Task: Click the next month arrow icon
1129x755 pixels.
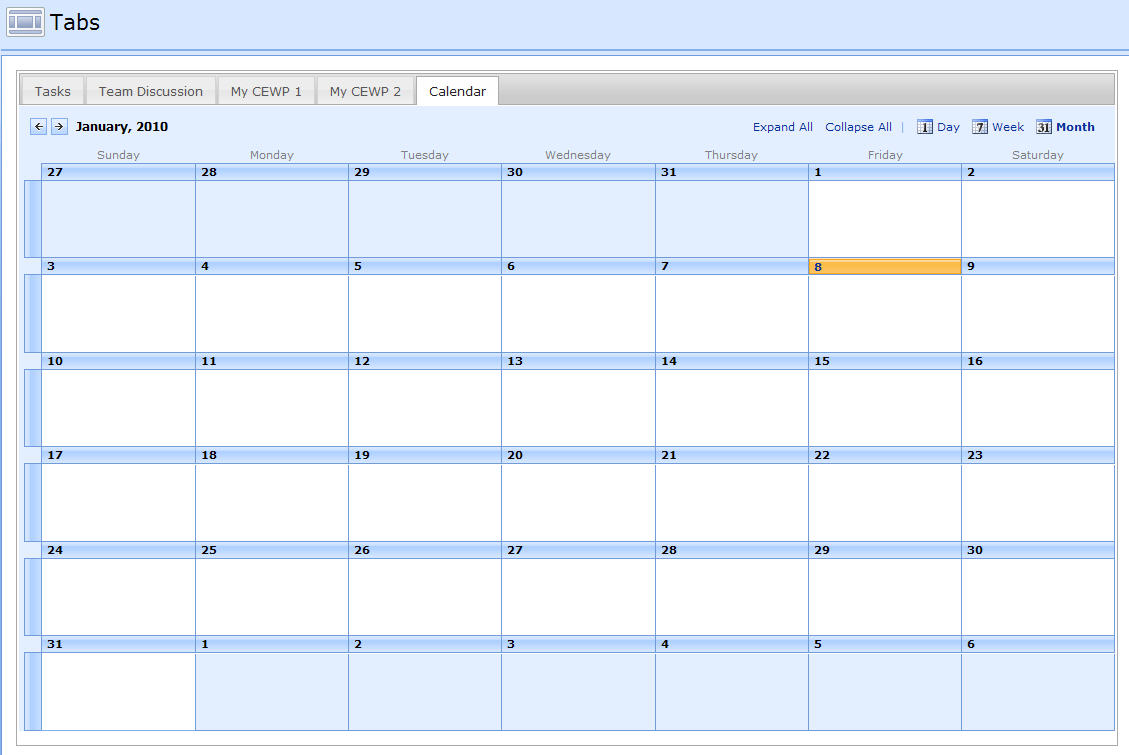Action: pyautogui.click(x=59, y=126)
